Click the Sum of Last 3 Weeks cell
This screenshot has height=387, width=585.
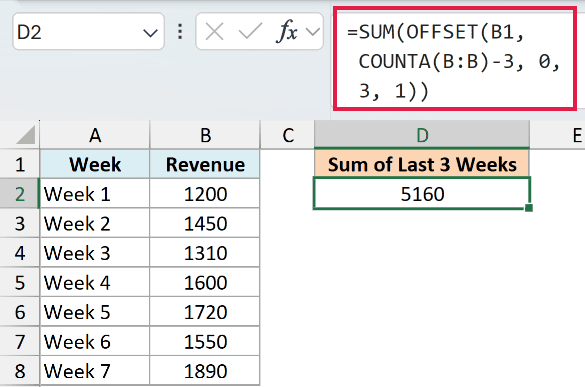click(x=422, y=164)
